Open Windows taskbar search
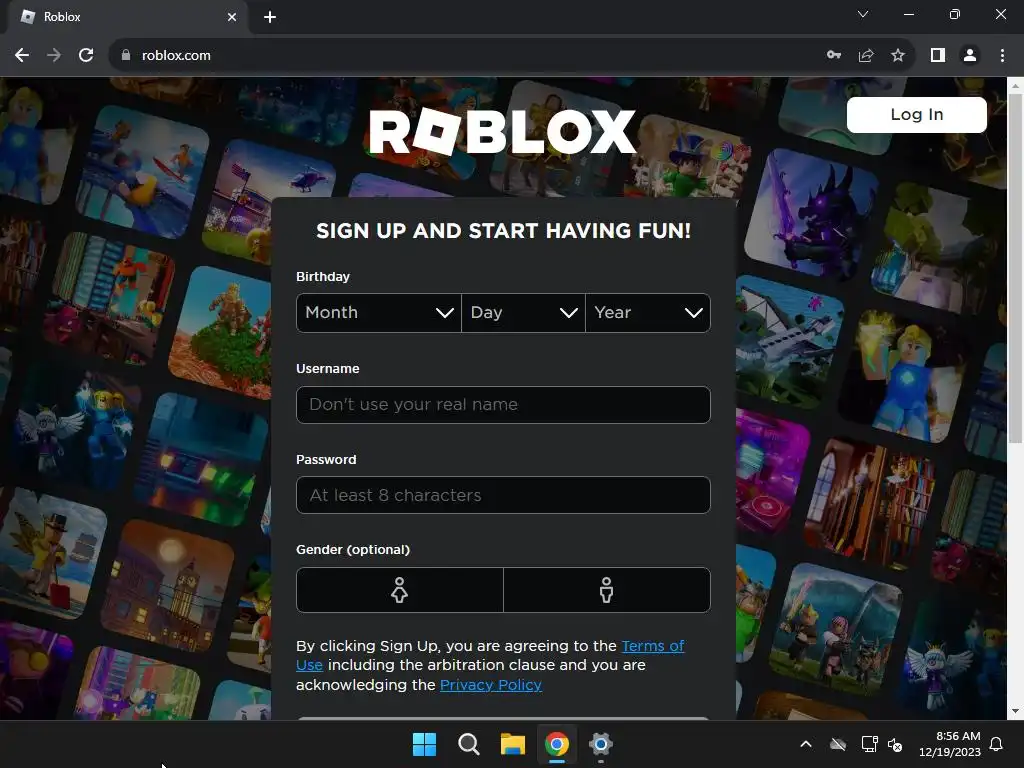The image size is (1024, 768). [468, 744]
